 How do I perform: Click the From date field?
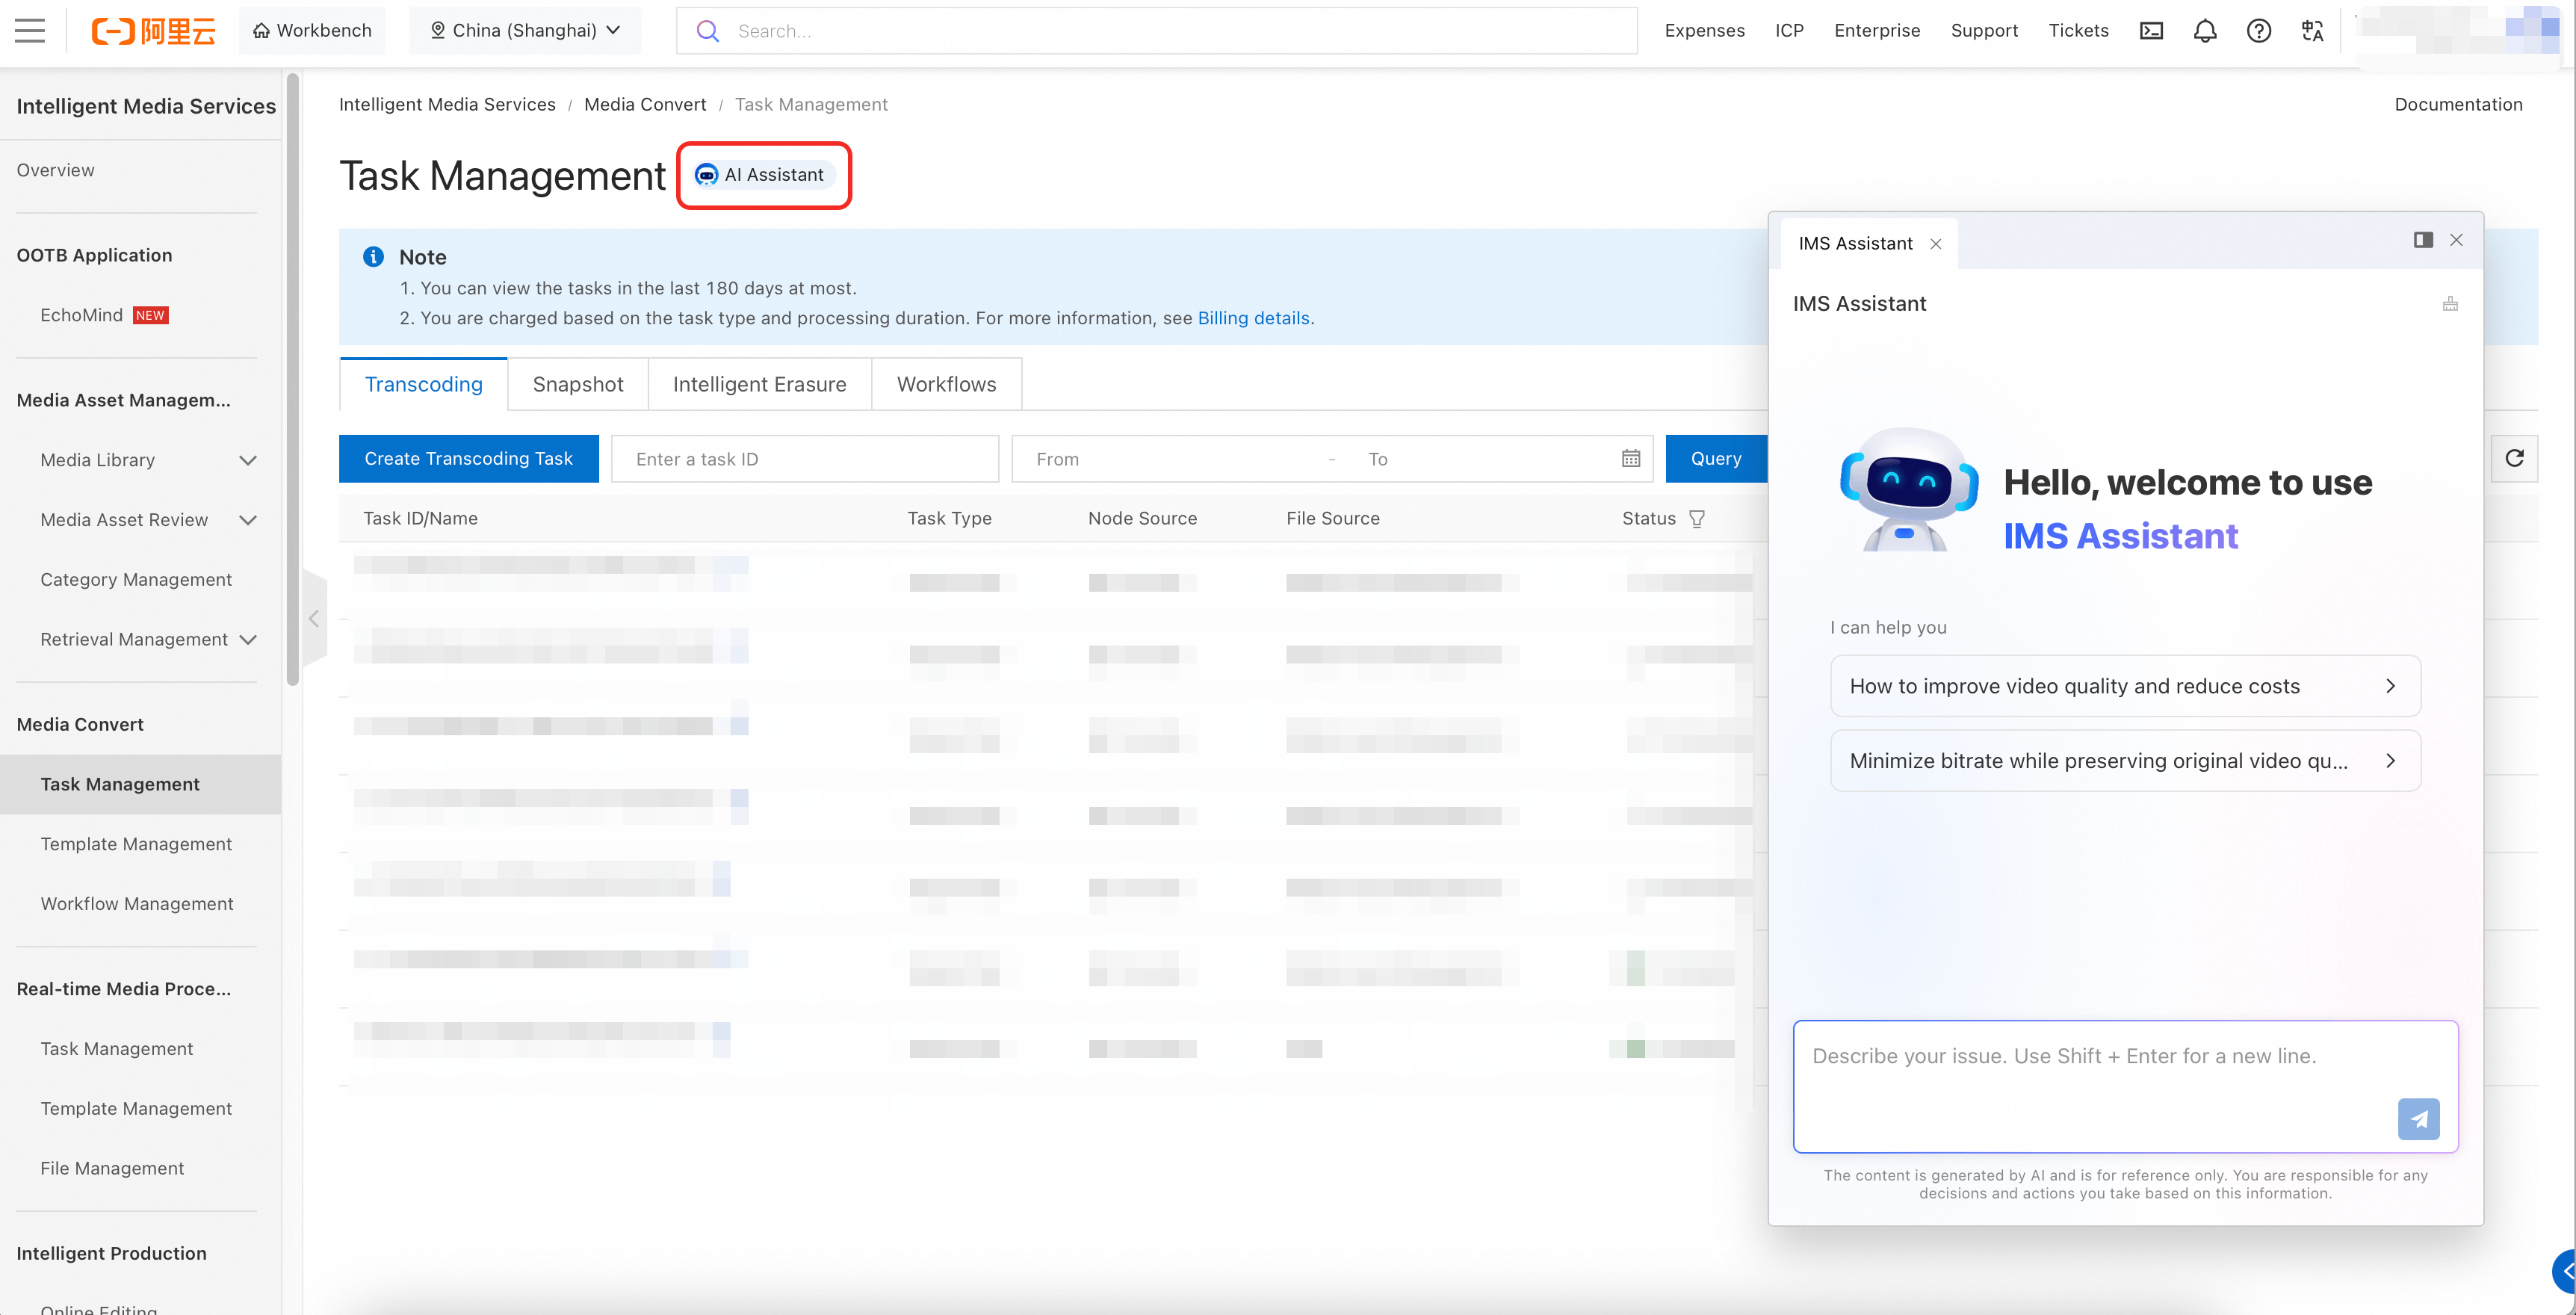click(x=1172, y=459)
